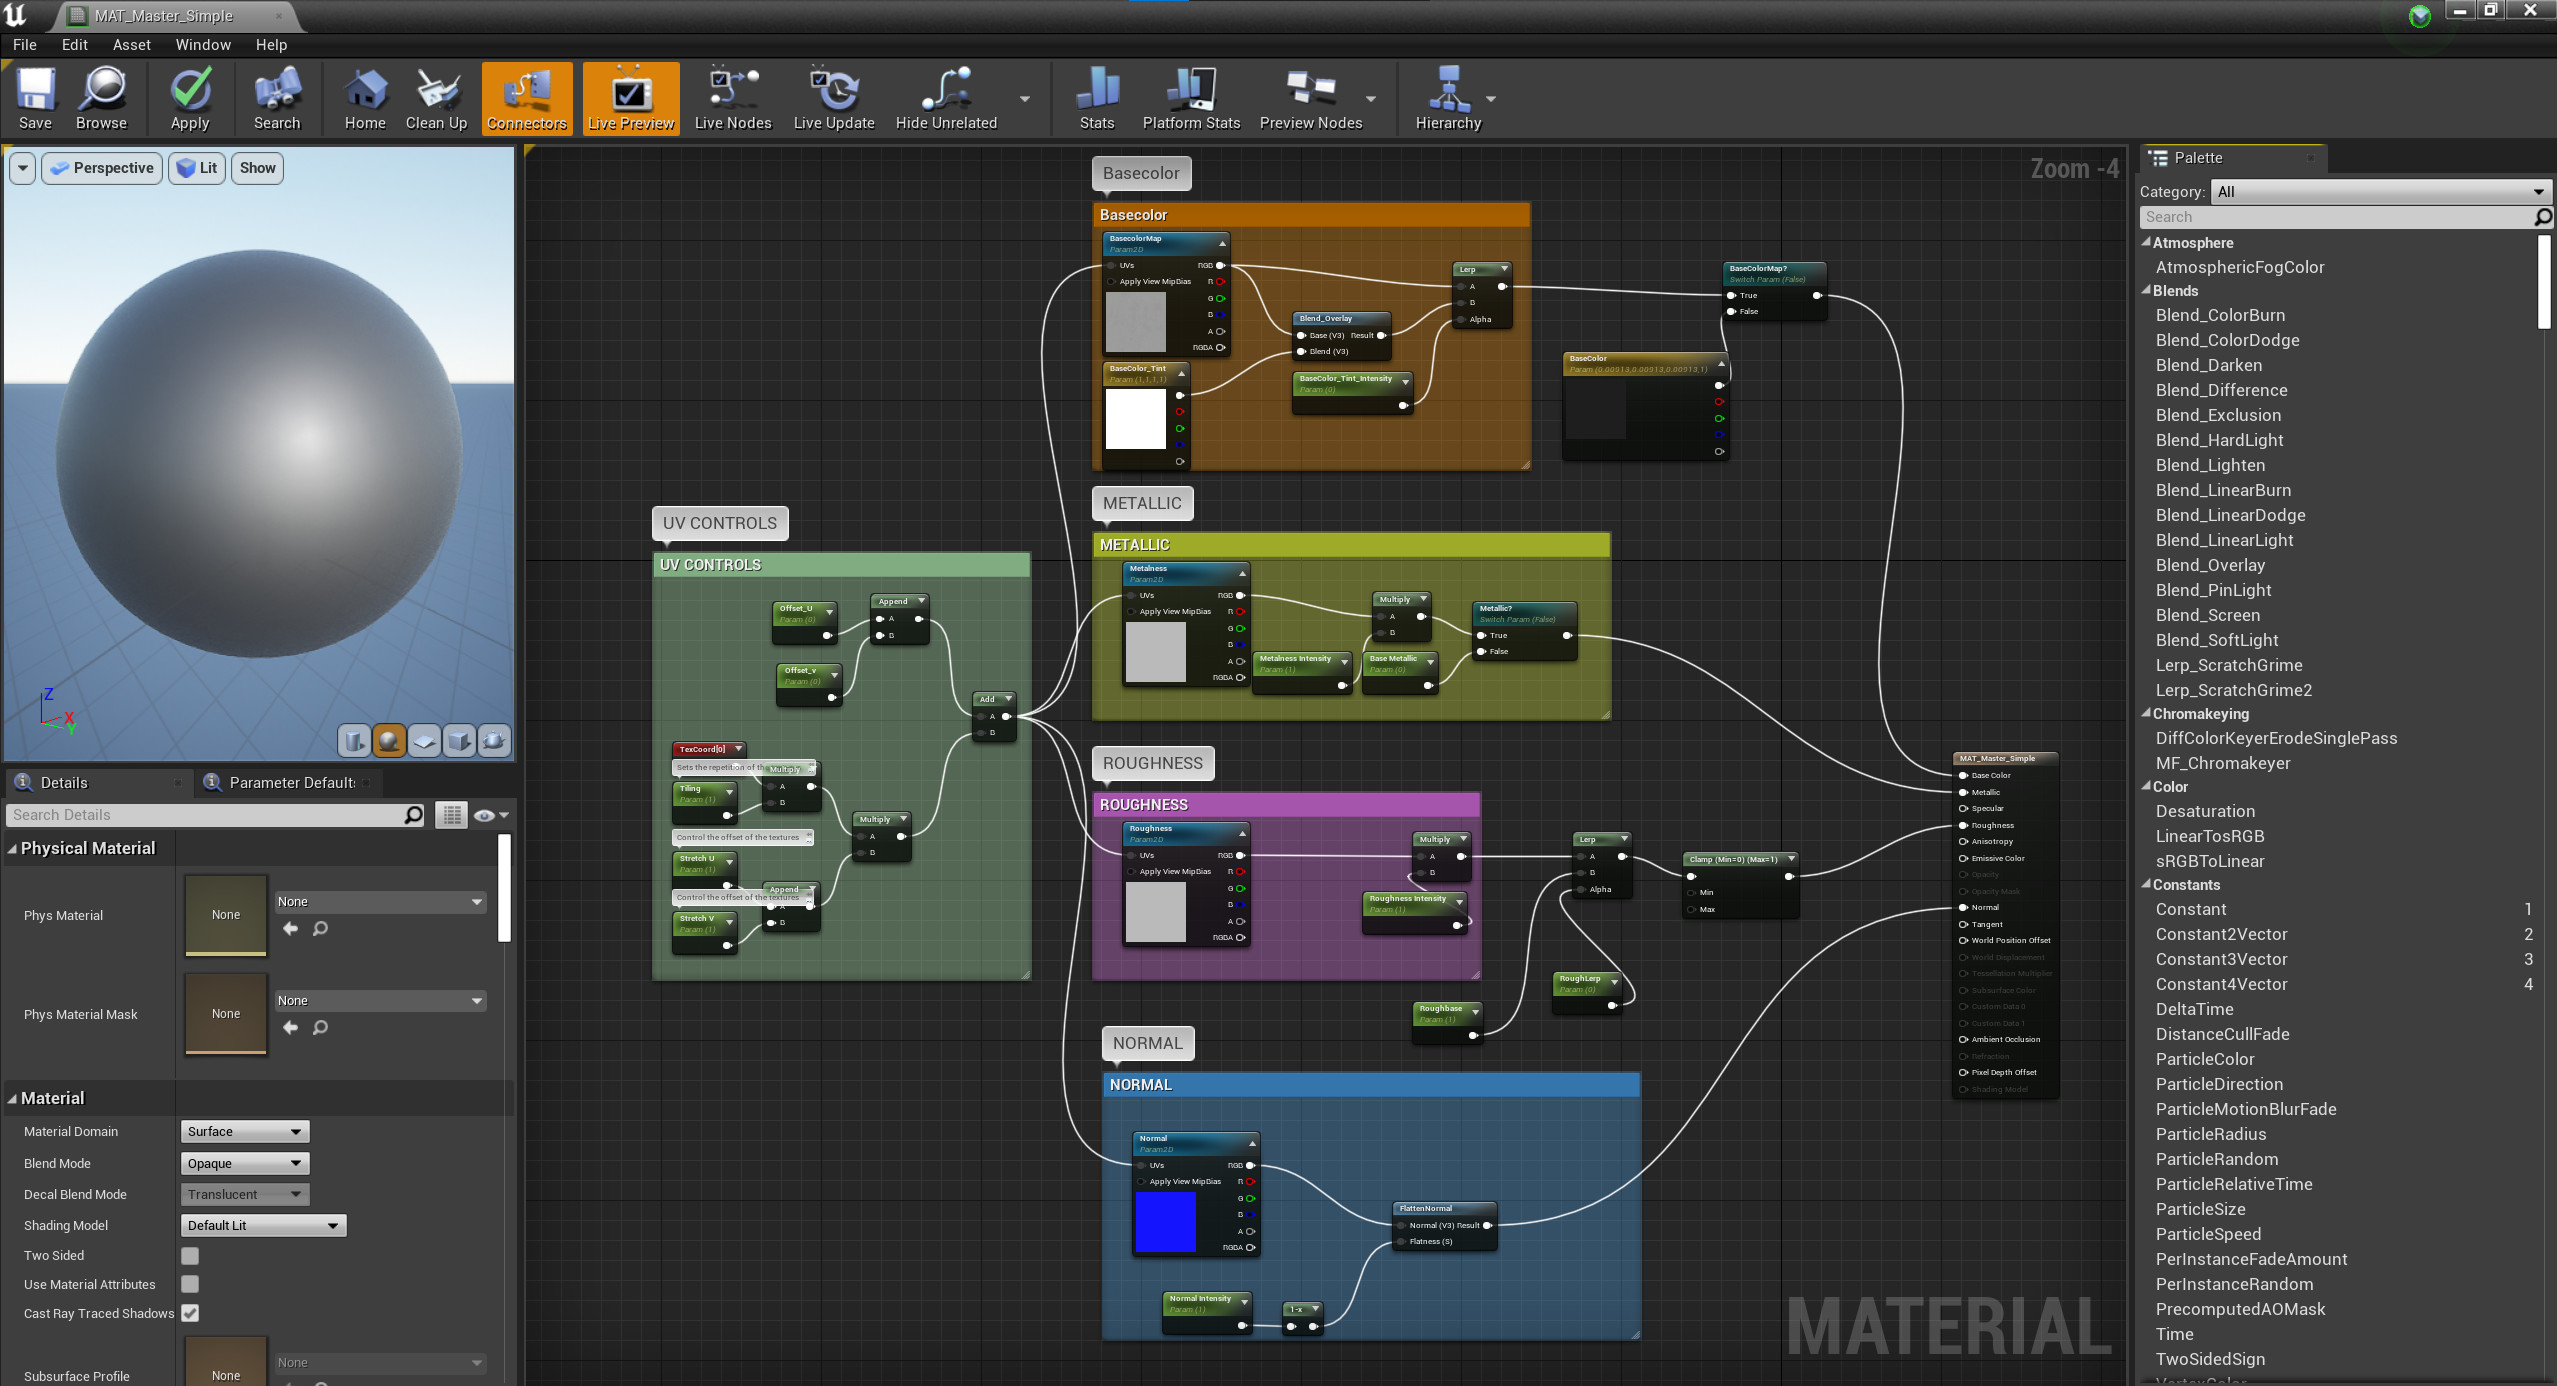The image size is (2557, 1386).
Task: Open the Palette Category dropdown
Action: point(2380,192)
